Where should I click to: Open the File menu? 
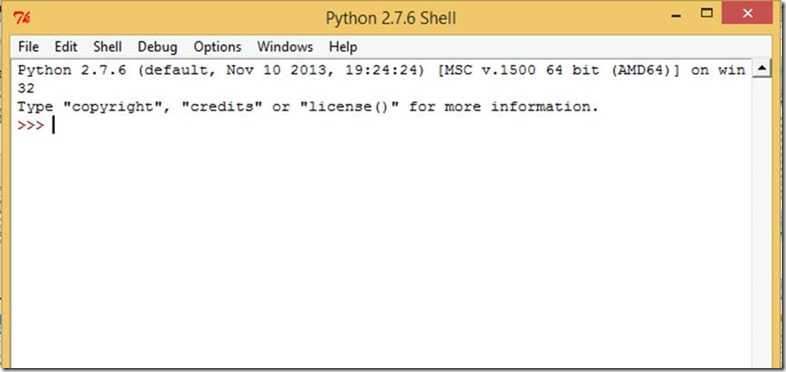click(x=28, y=47)
